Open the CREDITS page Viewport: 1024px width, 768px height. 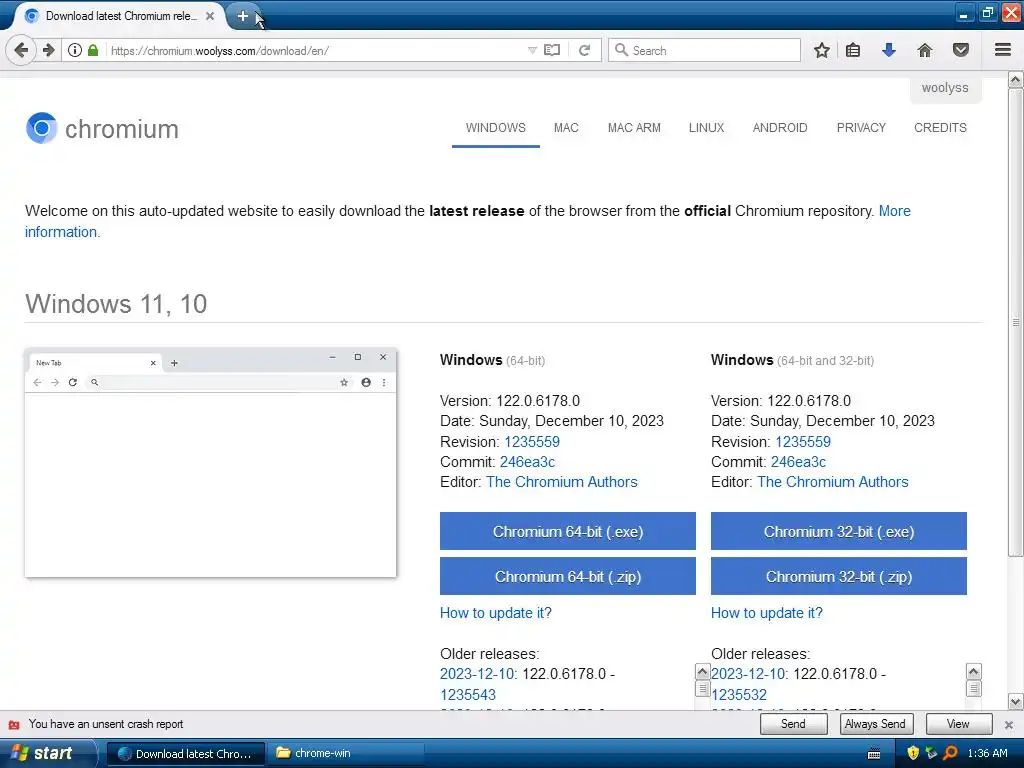(940, 128)
